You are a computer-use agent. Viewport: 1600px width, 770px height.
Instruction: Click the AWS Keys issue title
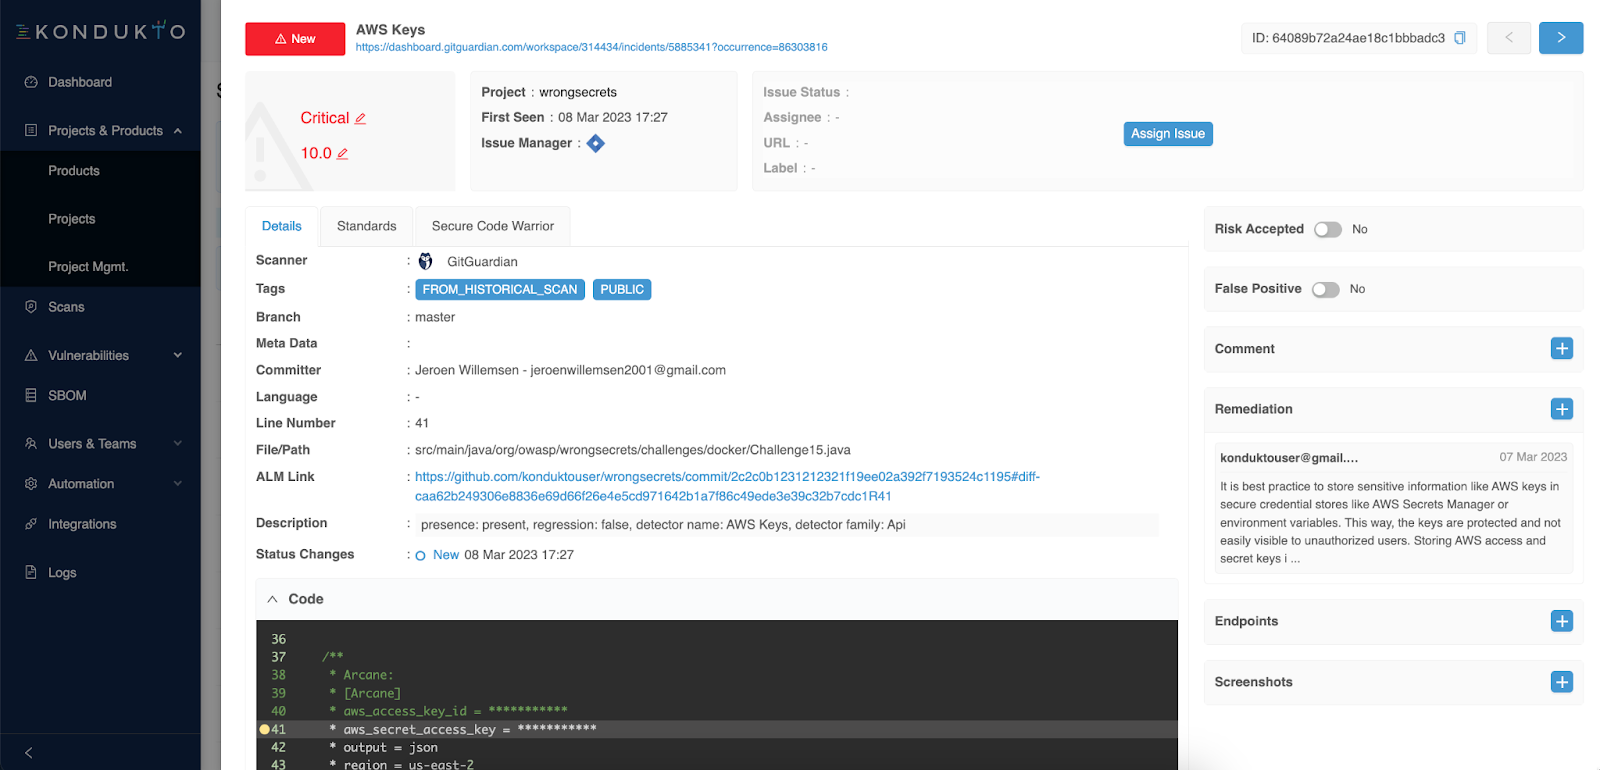pos(391,30)
